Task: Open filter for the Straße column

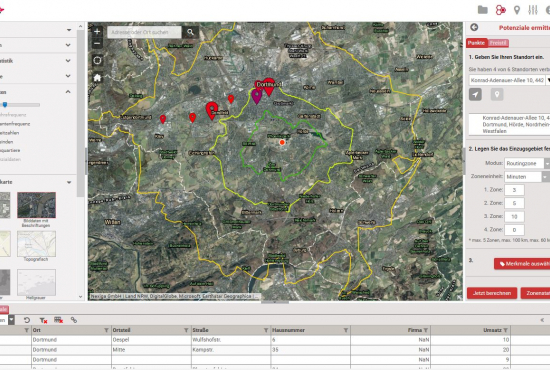Action: click(266, 330)
